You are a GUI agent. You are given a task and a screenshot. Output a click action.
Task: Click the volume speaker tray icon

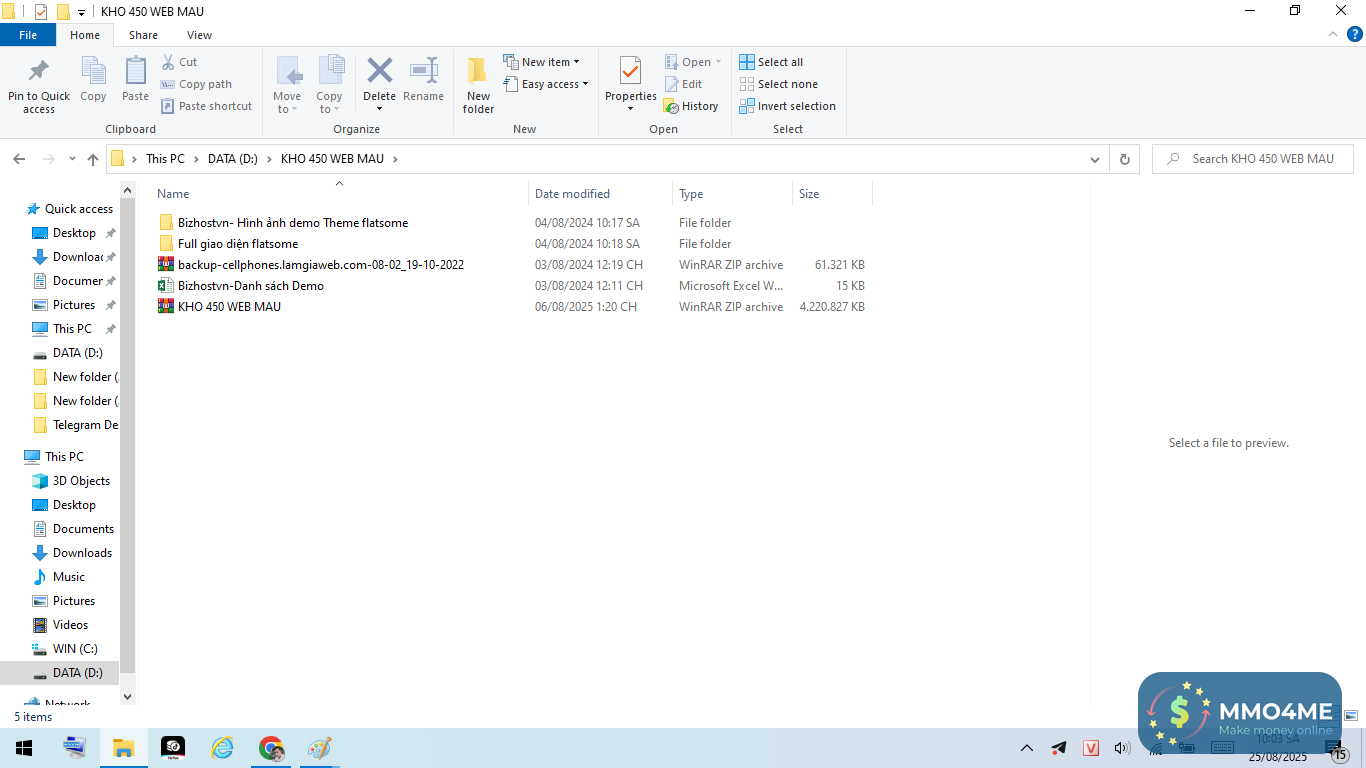click(x=1122, y=748)
